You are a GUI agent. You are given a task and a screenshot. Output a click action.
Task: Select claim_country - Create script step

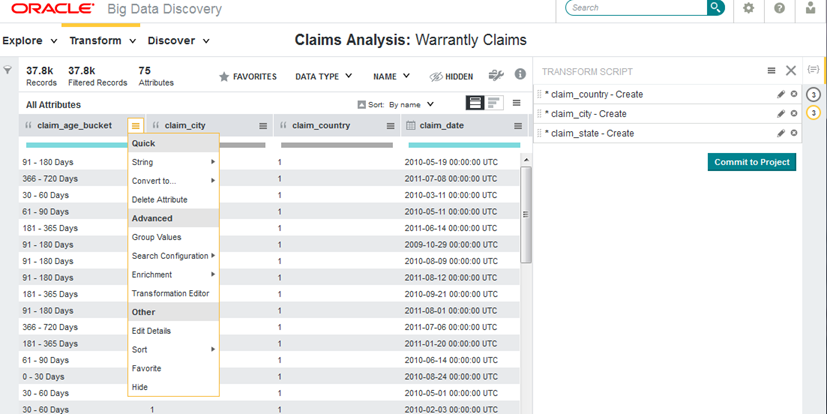667,94
